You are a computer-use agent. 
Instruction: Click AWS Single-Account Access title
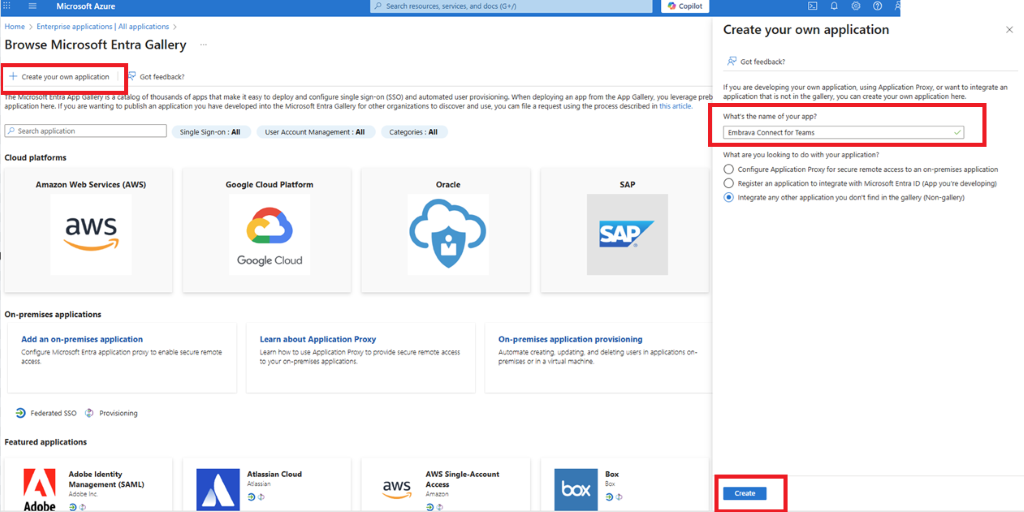pos(462,479)
